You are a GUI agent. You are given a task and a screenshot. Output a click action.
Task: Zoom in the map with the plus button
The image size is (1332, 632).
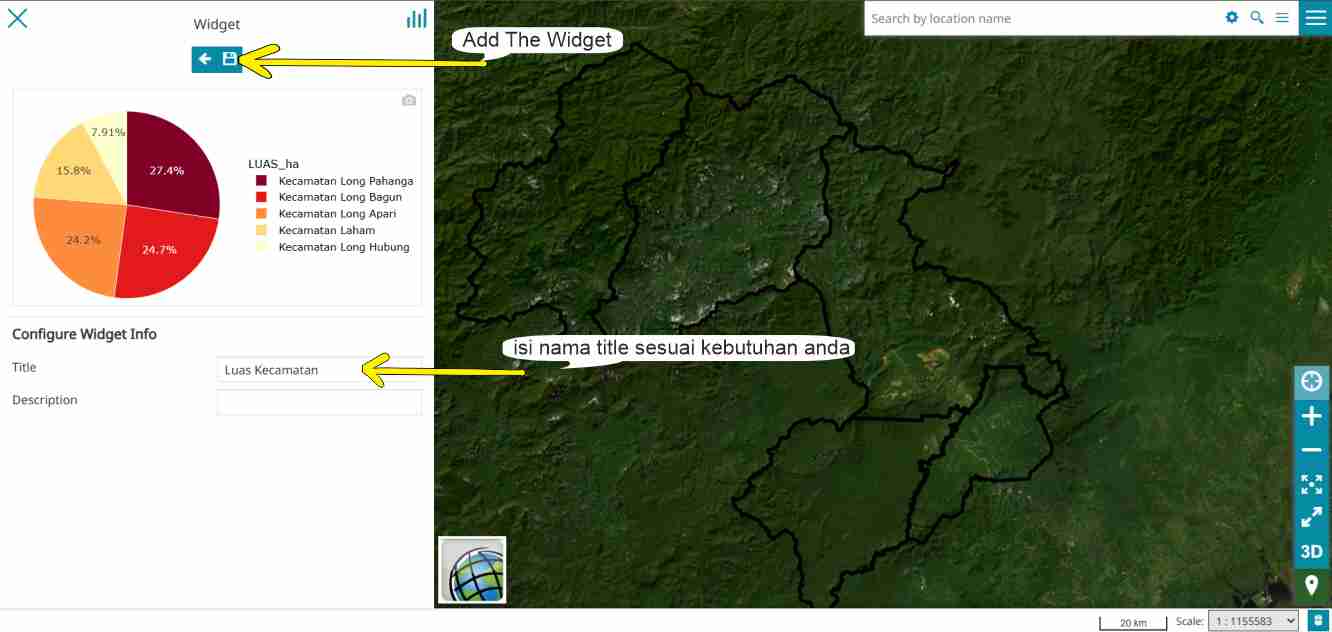coord(1311,416)
